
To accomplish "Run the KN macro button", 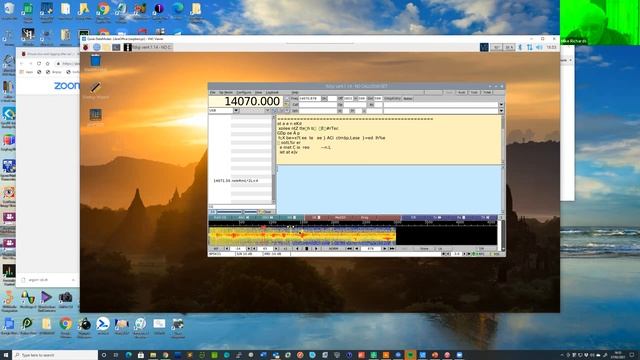I will click(292, 218).
